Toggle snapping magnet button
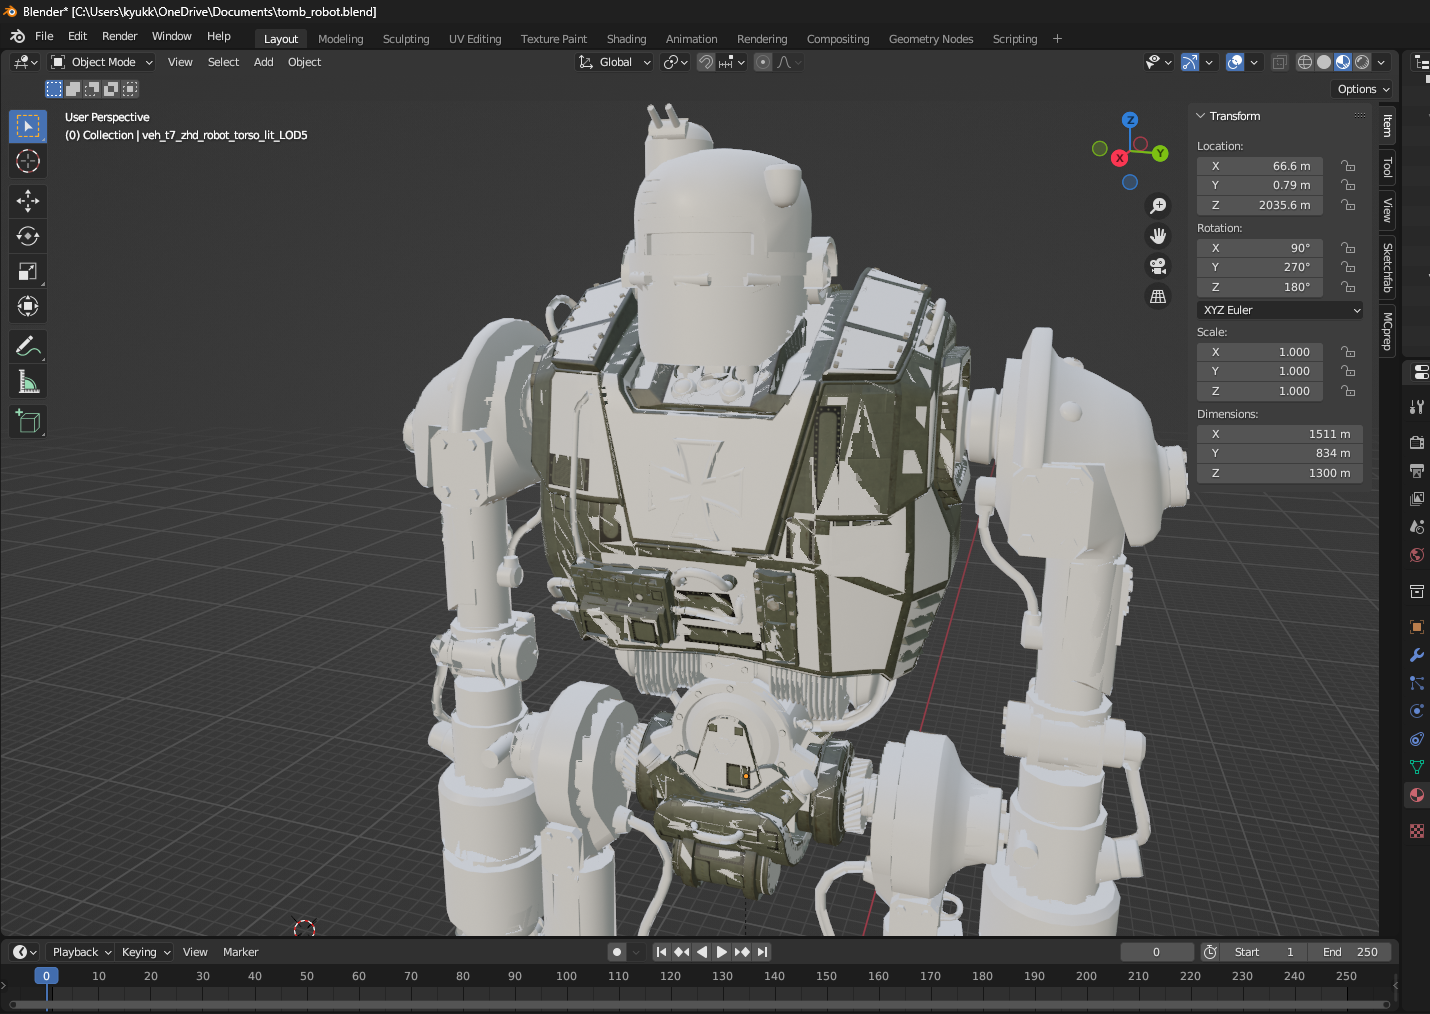The image size is (1430, 1014). click(x=706, y=62)
